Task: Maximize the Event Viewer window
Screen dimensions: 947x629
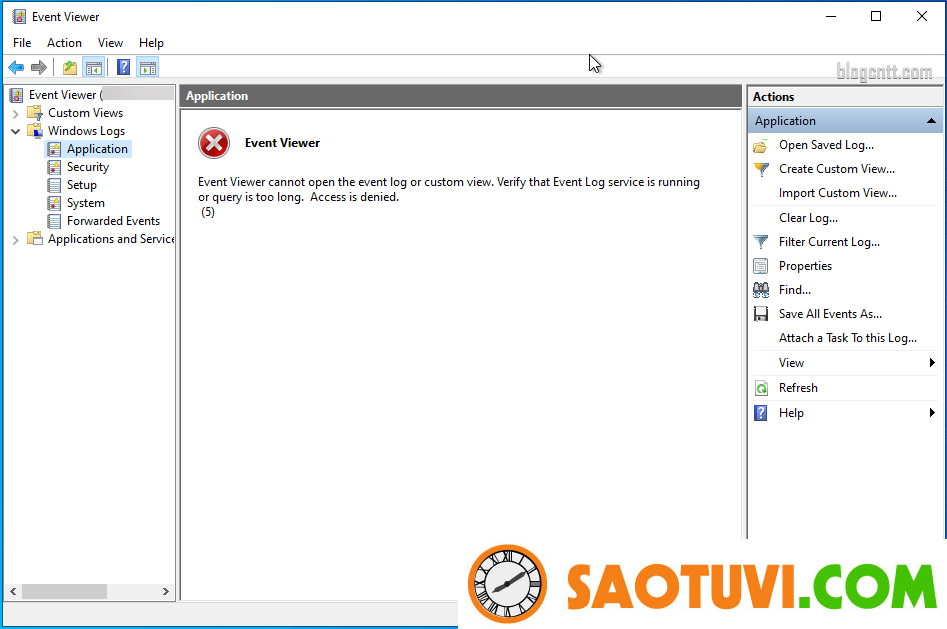Action: coord(876,16)
